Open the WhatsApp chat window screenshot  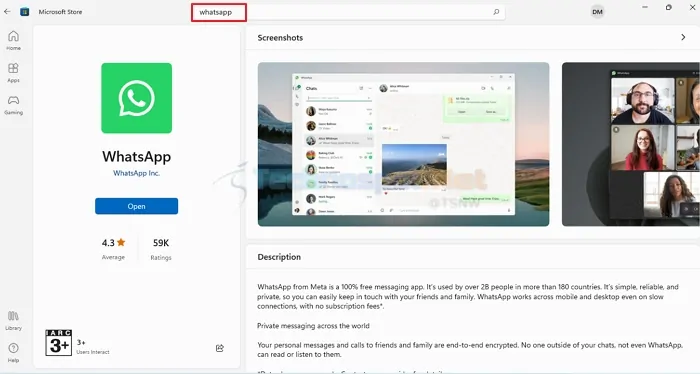click(x=404, y=144)
